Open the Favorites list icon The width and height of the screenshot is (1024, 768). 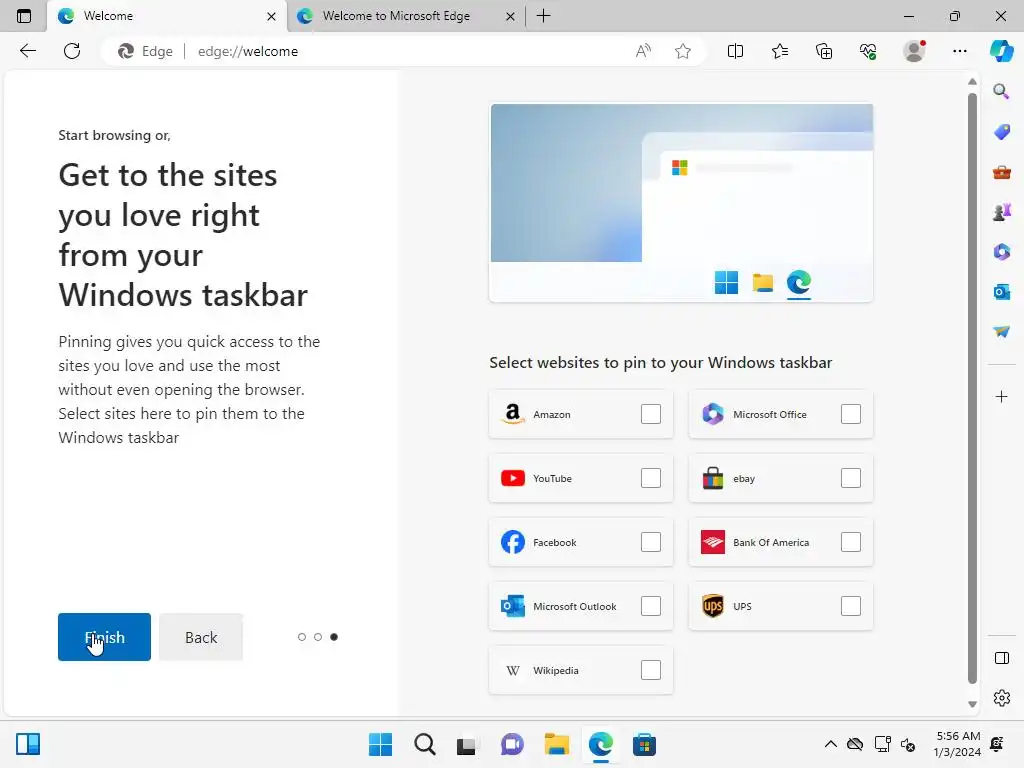pos(780,51)
